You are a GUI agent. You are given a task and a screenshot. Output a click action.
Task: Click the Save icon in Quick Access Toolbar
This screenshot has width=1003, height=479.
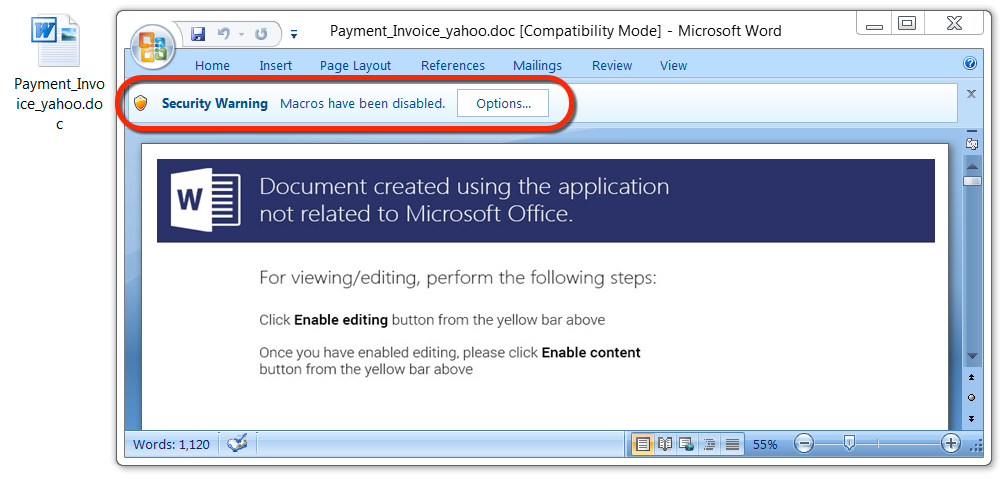click(198, 35)
